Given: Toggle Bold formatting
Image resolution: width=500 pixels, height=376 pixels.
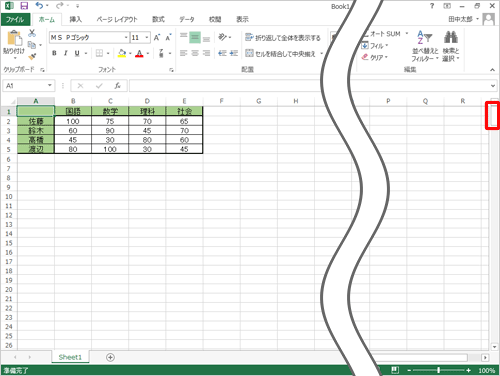Looking at the screenshot, I should (54, 53).
